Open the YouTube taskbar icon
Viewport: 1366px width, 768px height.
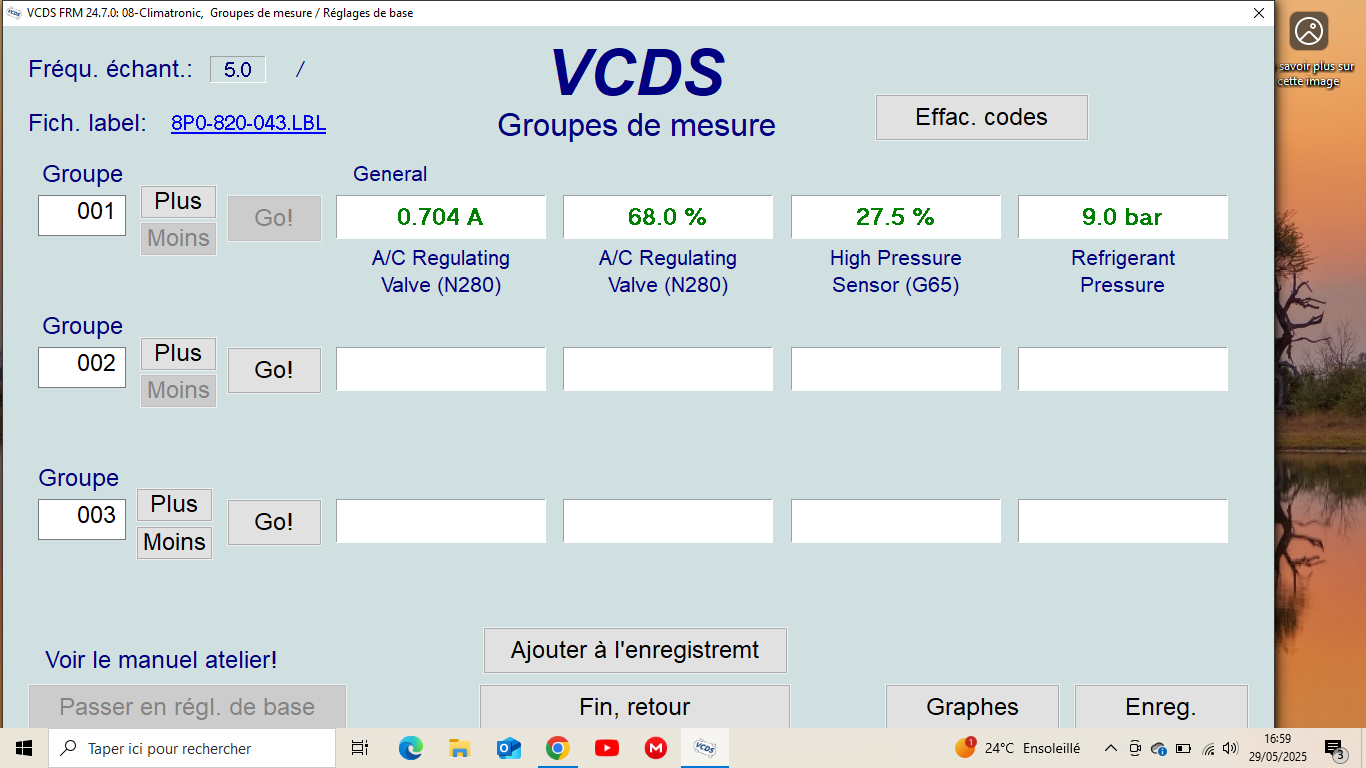[606, 748]
